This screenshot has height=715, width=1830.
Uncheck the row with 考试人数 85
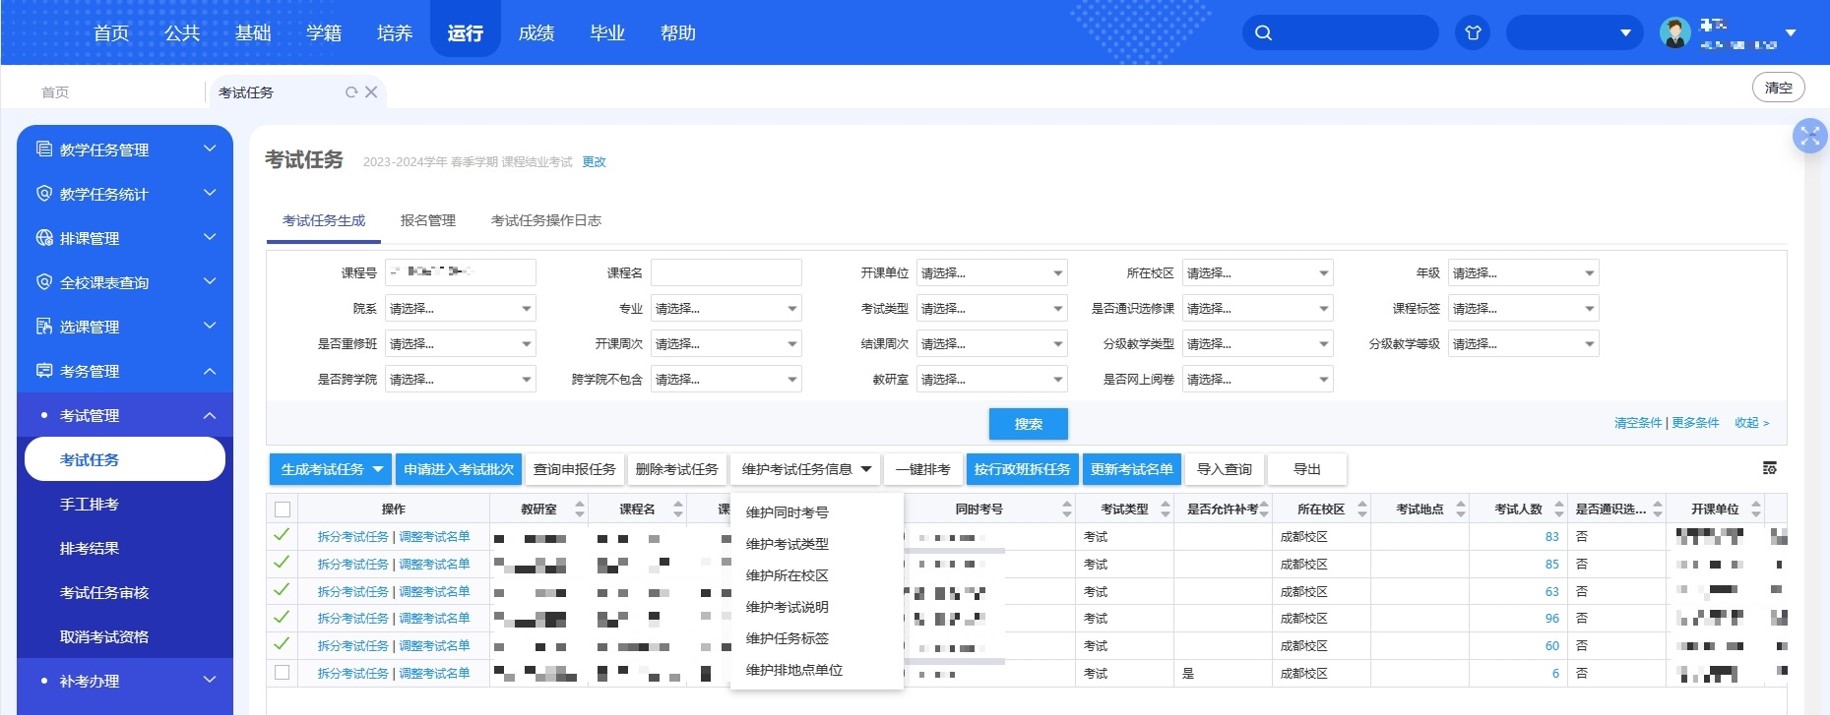coord(282,563)
